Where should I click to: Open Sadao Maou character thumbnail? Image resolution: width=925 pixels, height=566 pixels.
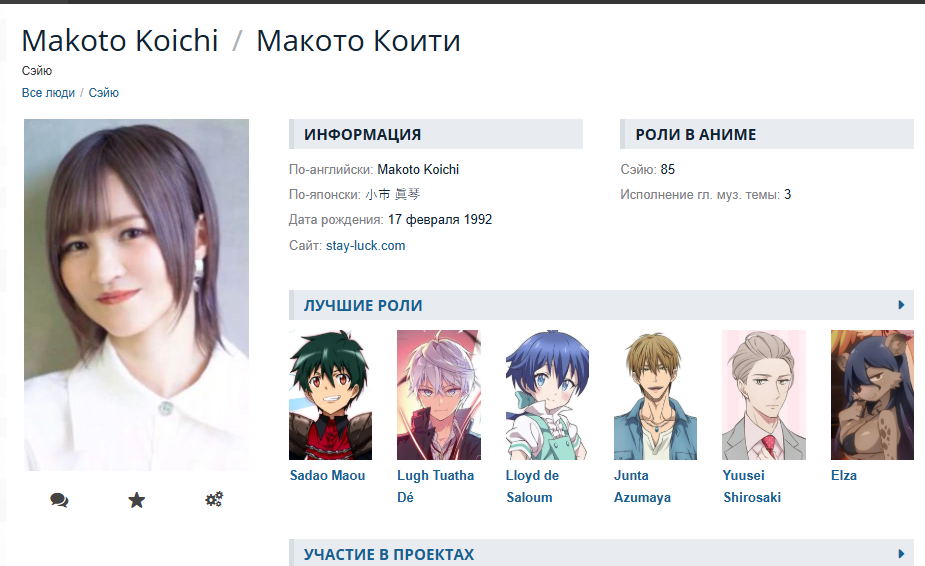(x=330, y=395)
